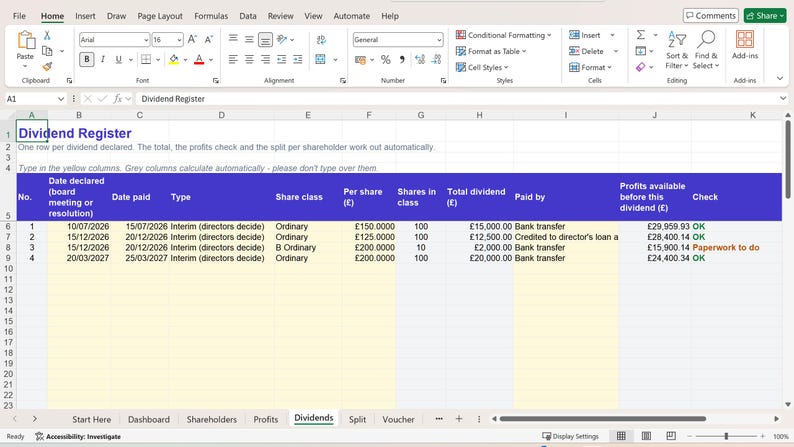Image resolution: width=794 pixels, height=447 pixels.
Task: Apply Percent Style number format
Action: 385,60
